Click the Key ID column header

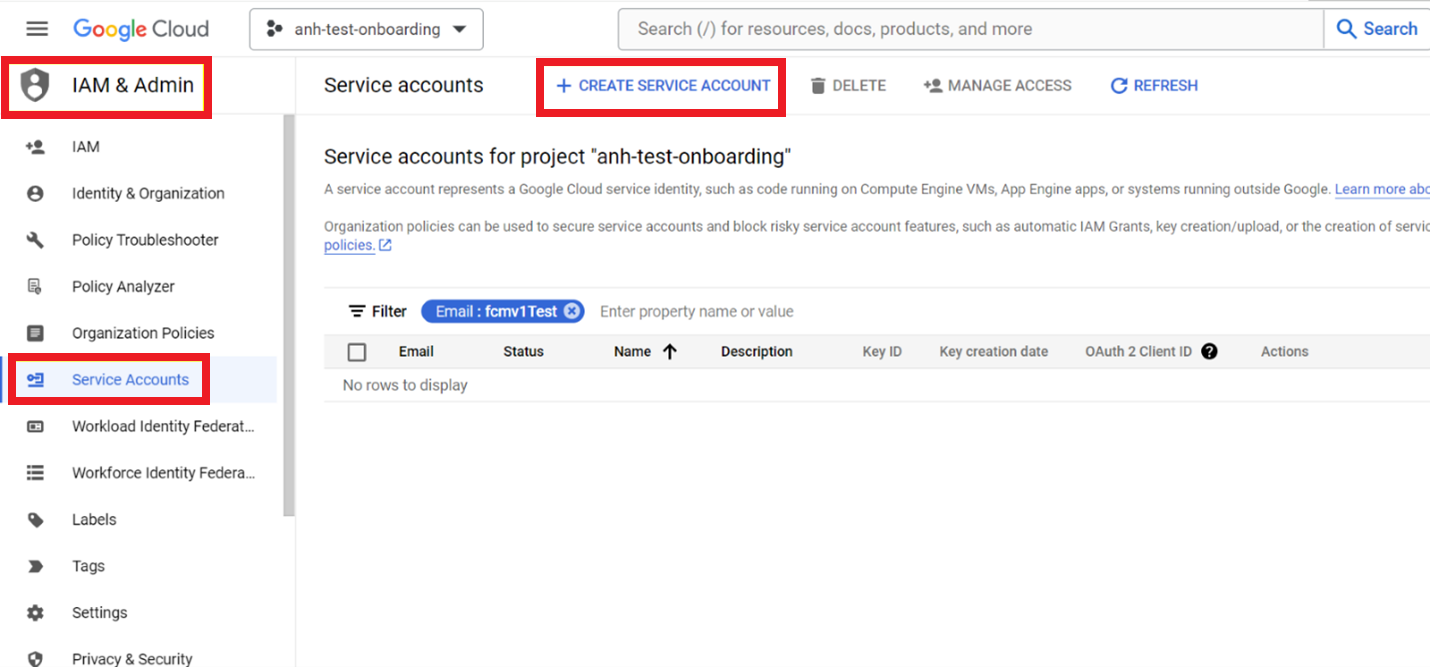coord(882,352)
